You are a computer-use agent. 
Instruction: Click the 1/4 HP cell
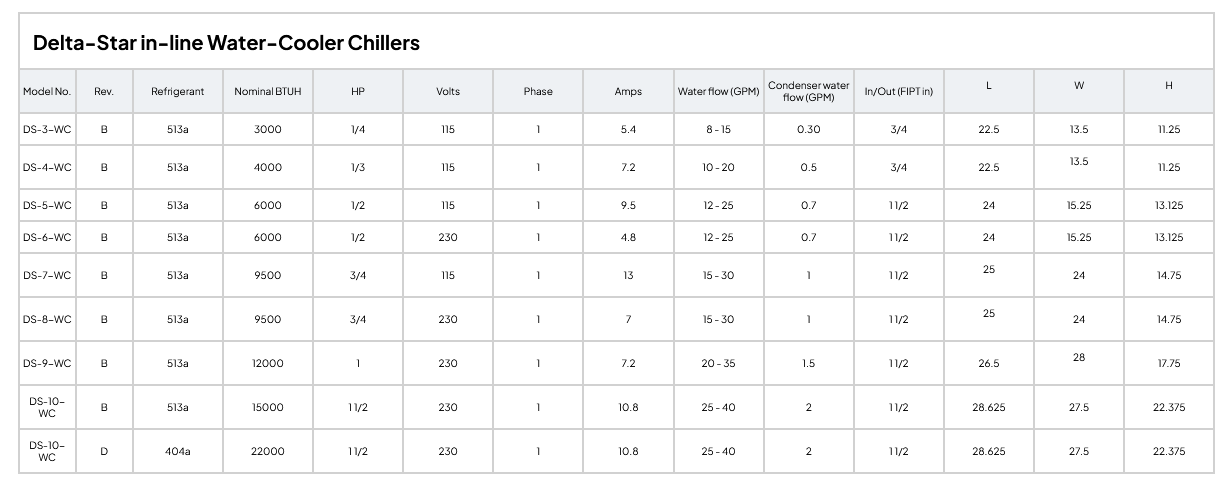pyautogui.click(x=358, y=130)
